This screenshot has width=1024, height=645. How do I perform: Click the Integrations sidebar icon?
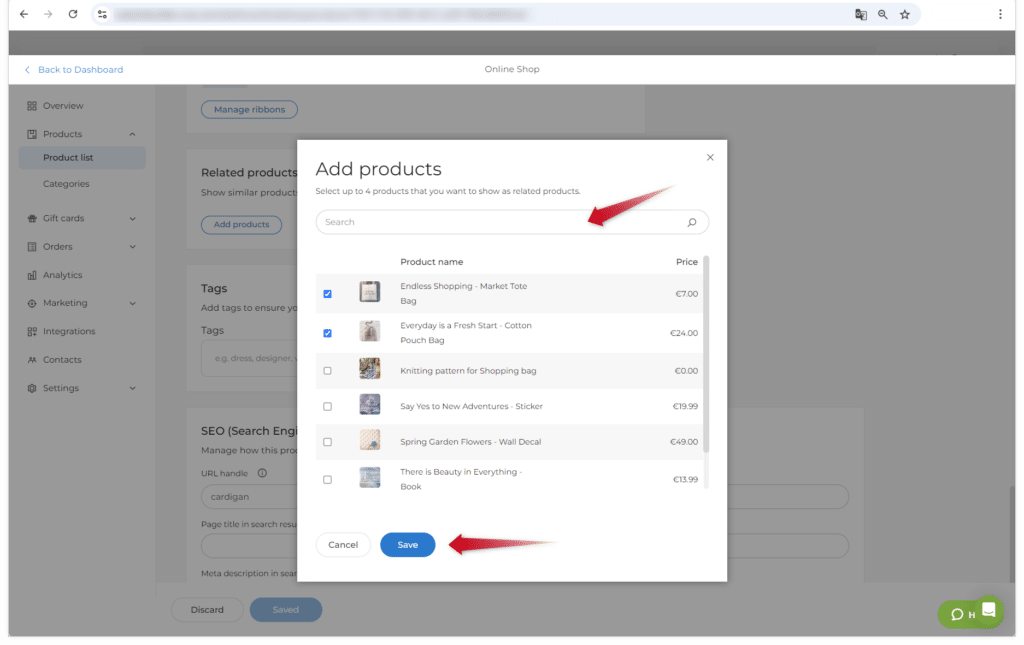32,332
